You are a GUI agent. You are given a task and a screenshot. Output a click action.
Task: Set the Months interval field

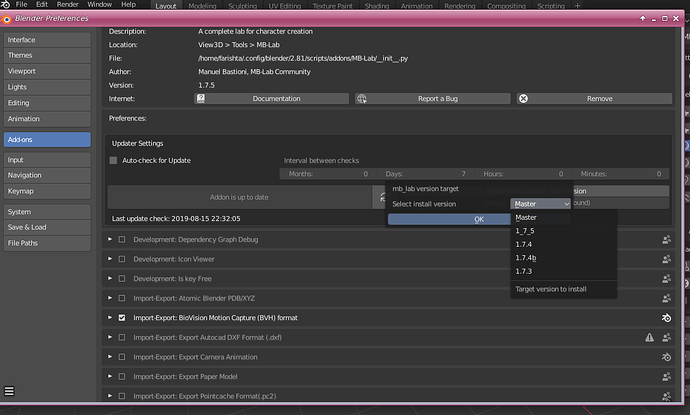click(x=328, y=174)
